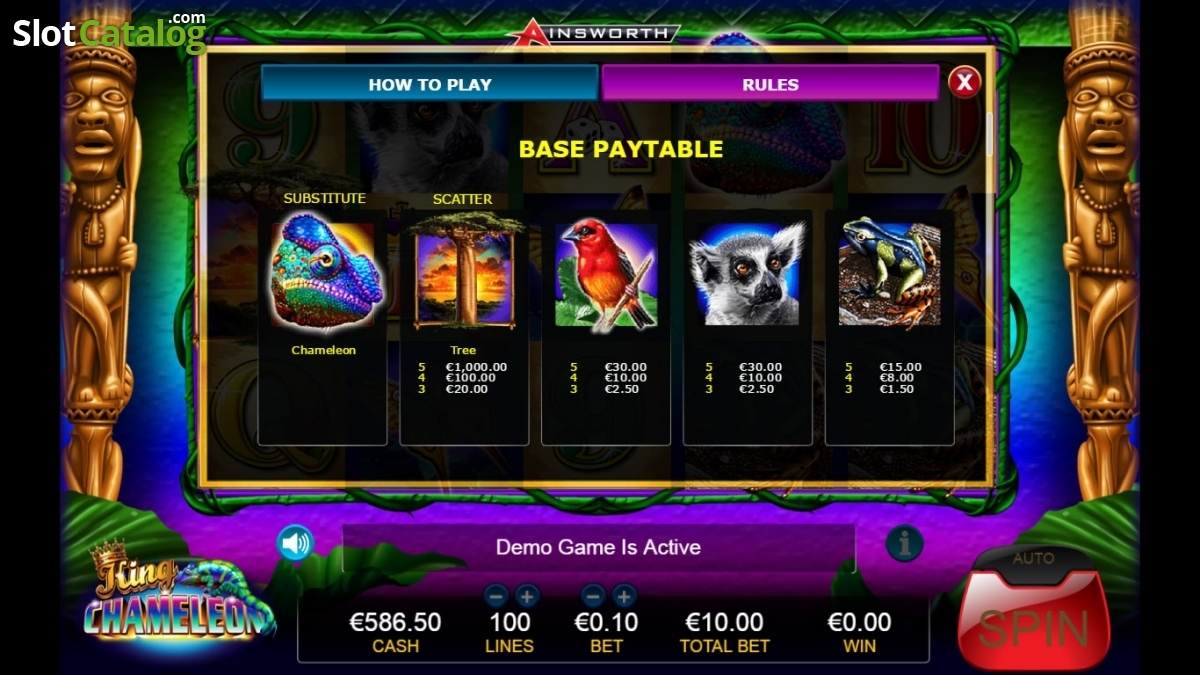Close the paytable with the red X
This screenshot has width=1200, height=675.
pos(964,82)
